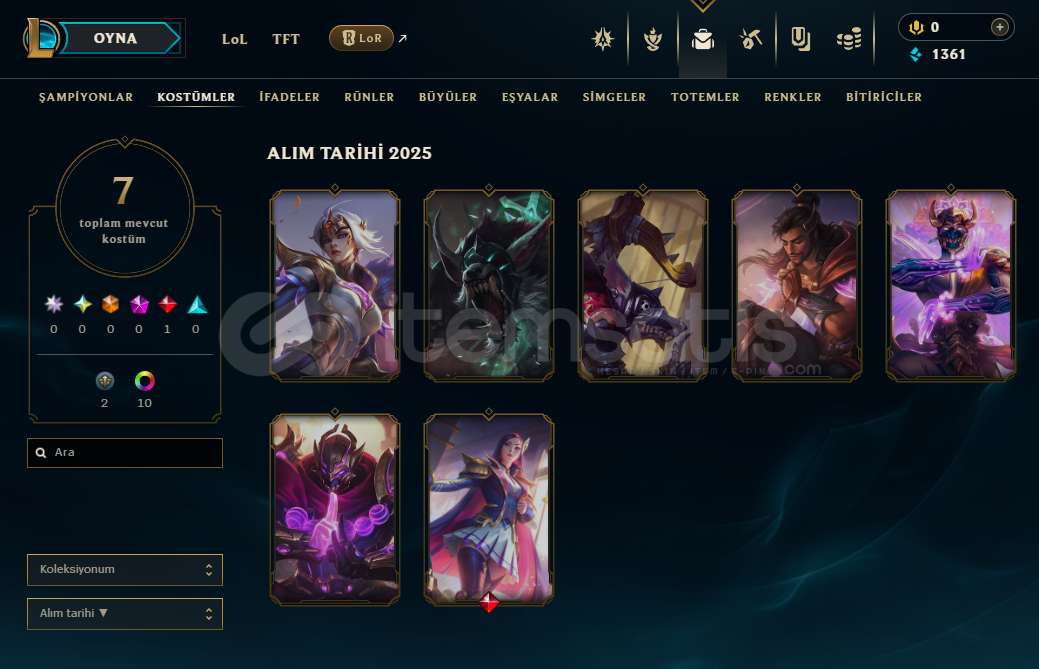Click the red Mythic gem tier icon
Screen dimensions: 1039x669
(167, 305)
